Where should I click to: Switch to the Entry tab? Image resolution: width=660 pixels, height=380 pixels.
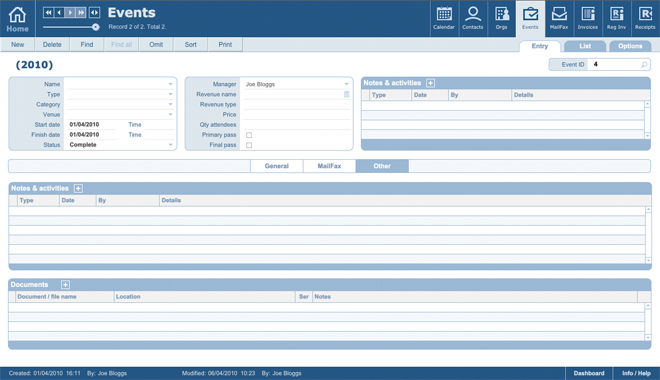click(x=540, y=46)
